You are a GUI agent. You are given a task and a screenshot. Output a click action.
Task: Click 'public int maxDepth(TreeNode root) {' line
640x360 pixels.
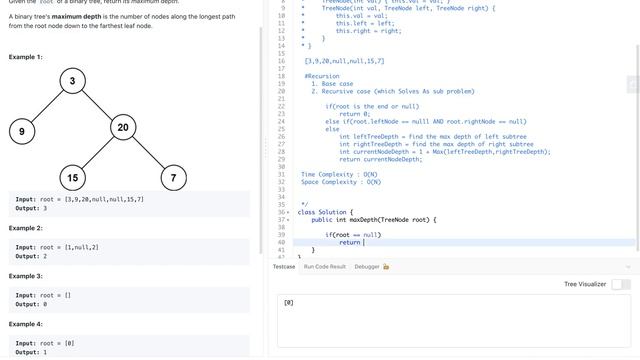point(374,220)
